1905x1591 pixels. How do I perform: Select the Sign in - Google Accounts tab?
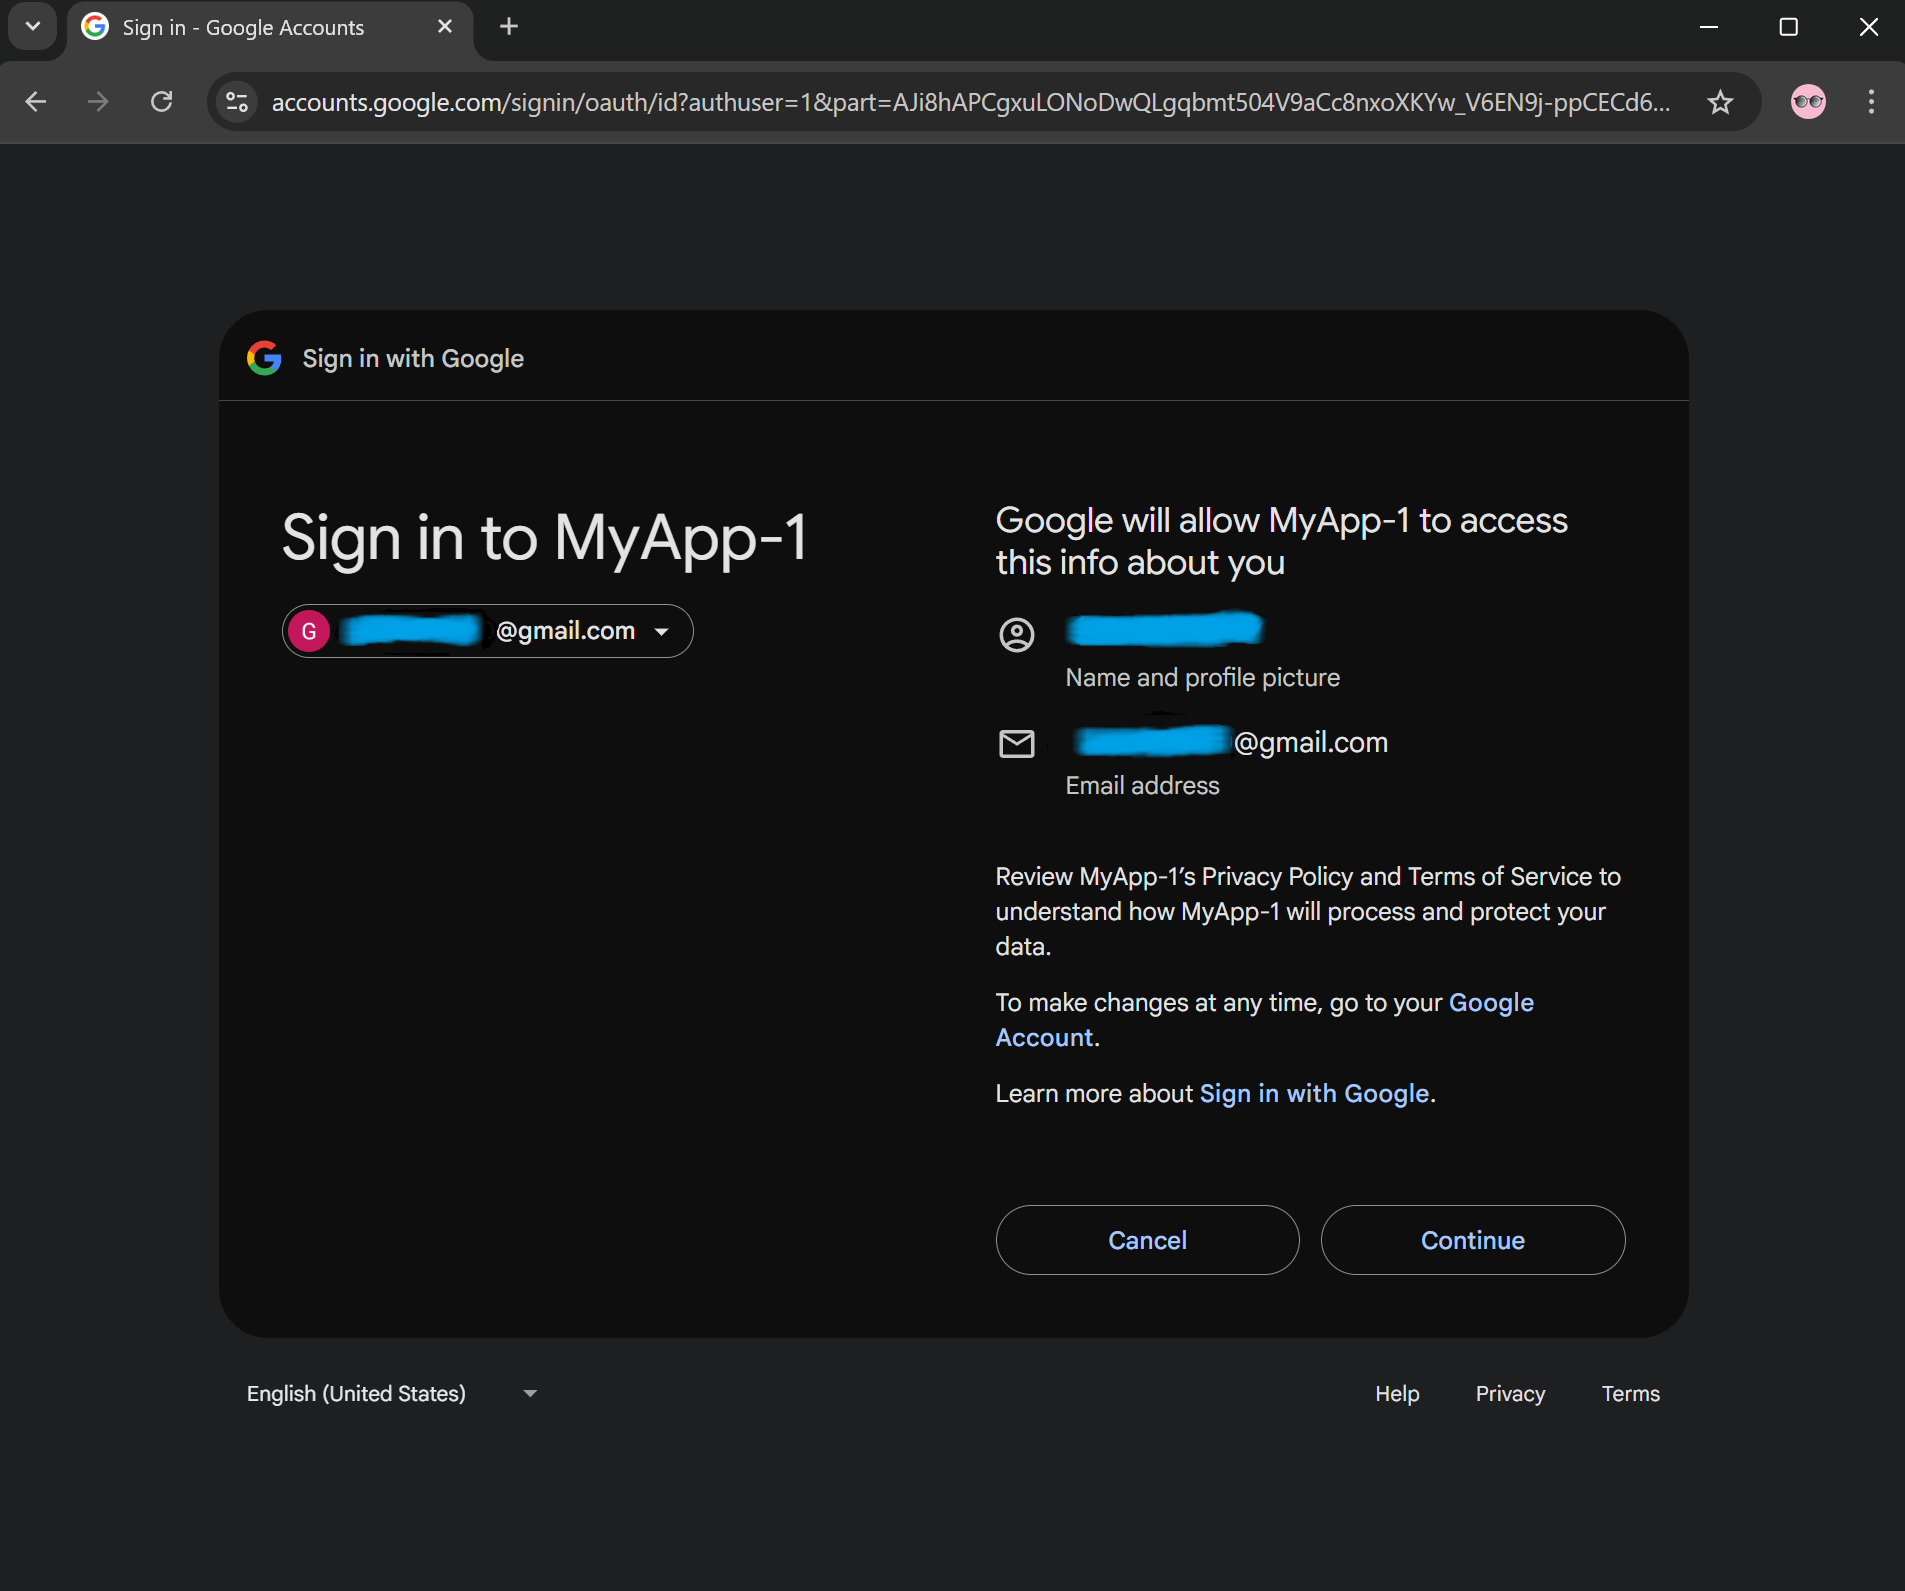243,28
